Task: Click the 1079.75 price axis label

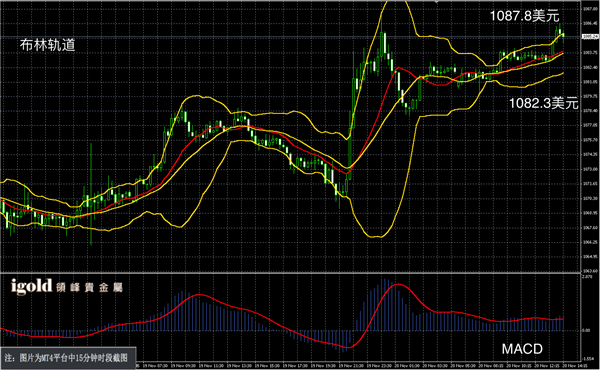Action: [590, 96]
